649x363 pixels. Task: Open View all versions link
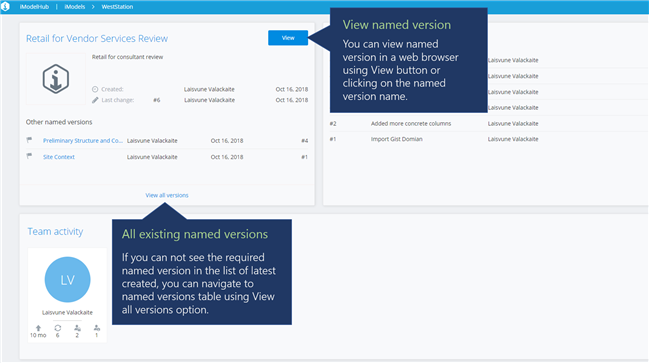click(167, 195)
